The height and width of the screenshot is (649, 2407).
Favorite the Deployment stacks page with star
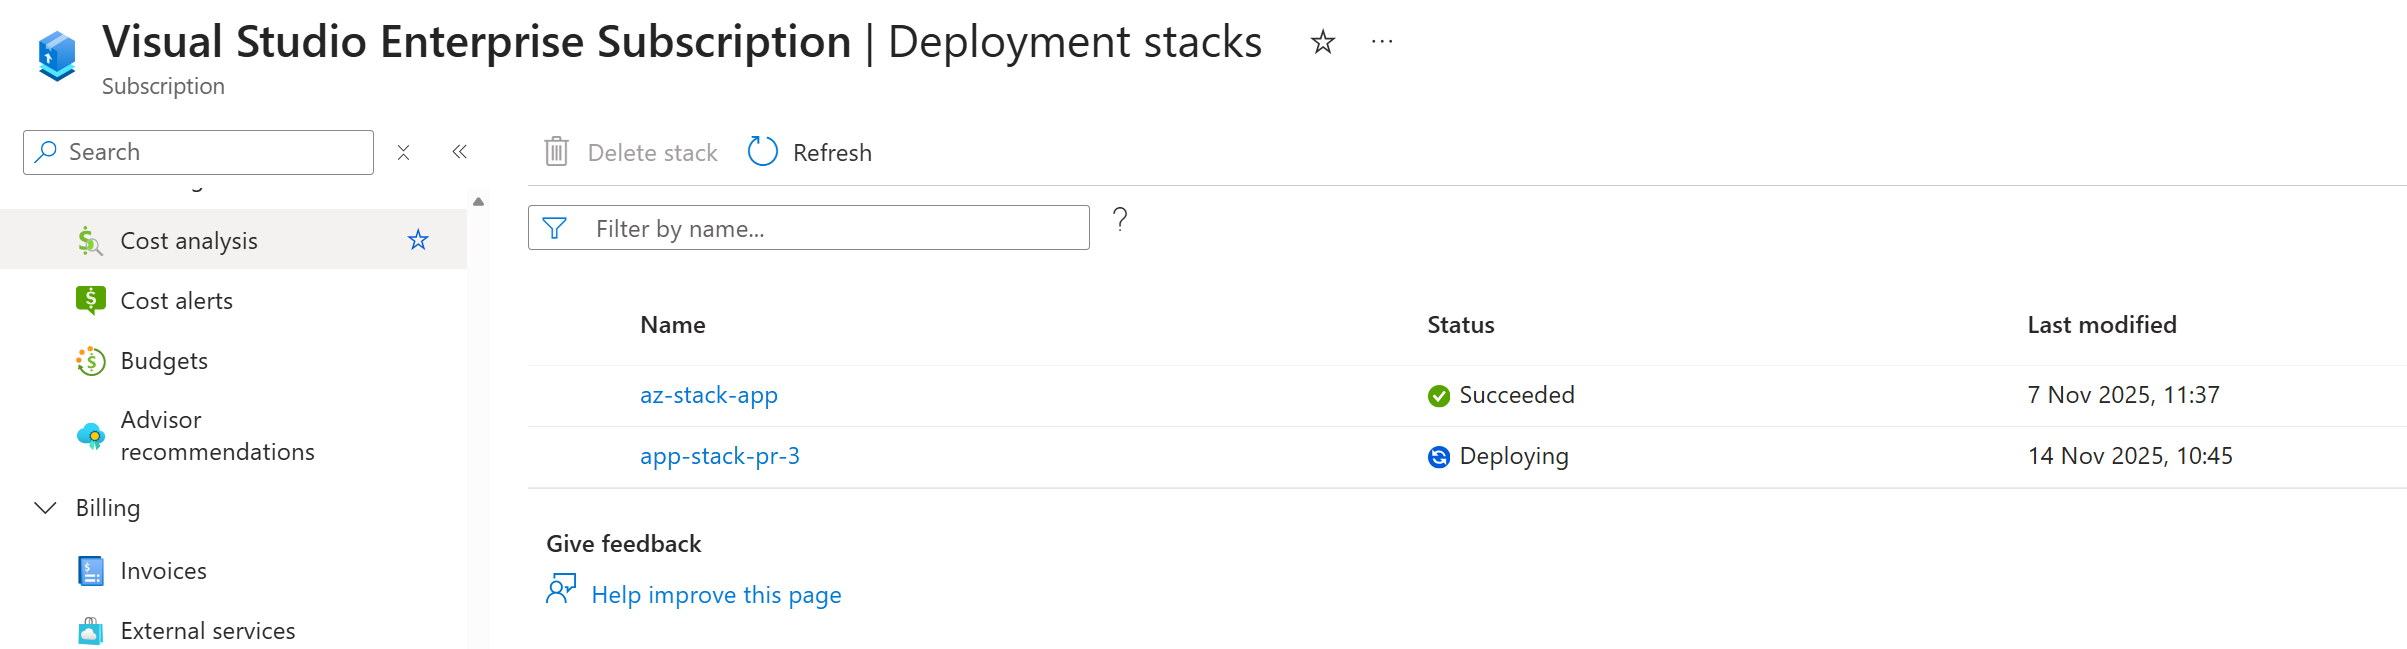(1322, 42)
